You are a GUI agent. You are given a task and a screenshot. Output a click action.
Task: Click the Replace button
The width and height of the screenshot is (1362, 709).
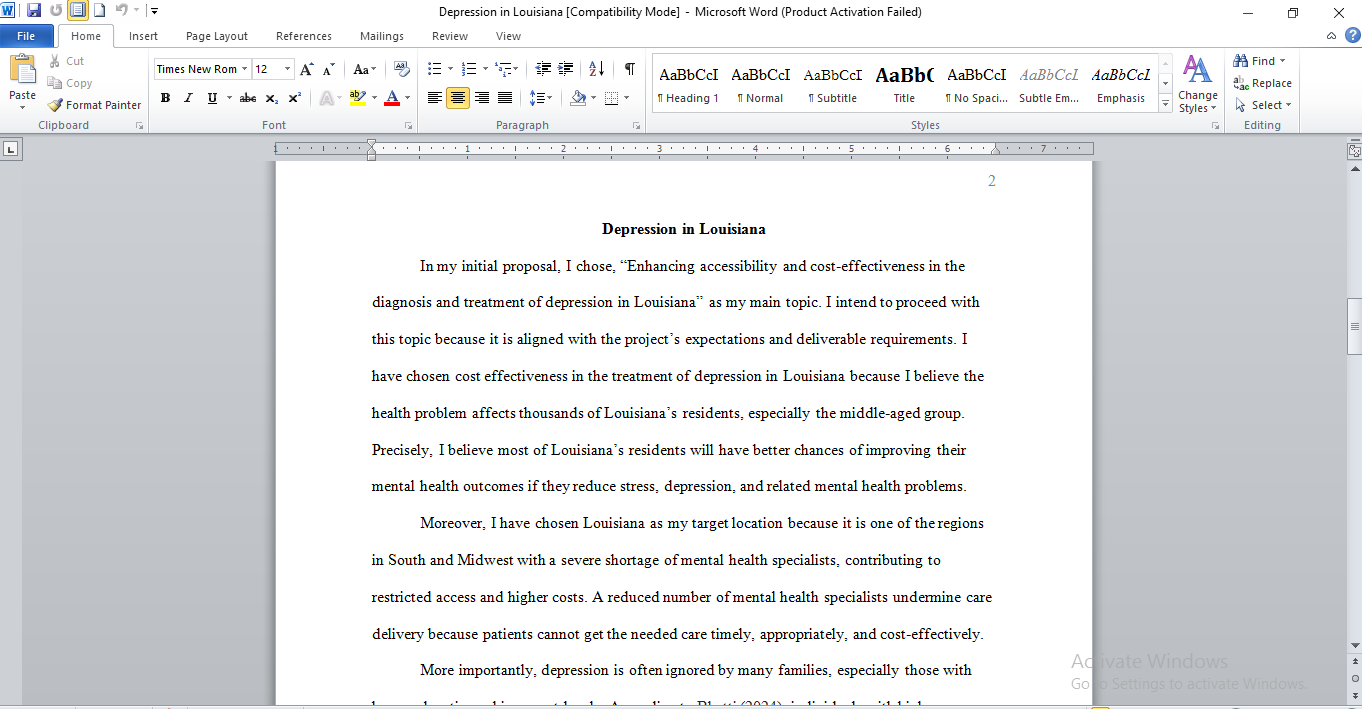pyautogui.click(x=1263, y=83)
